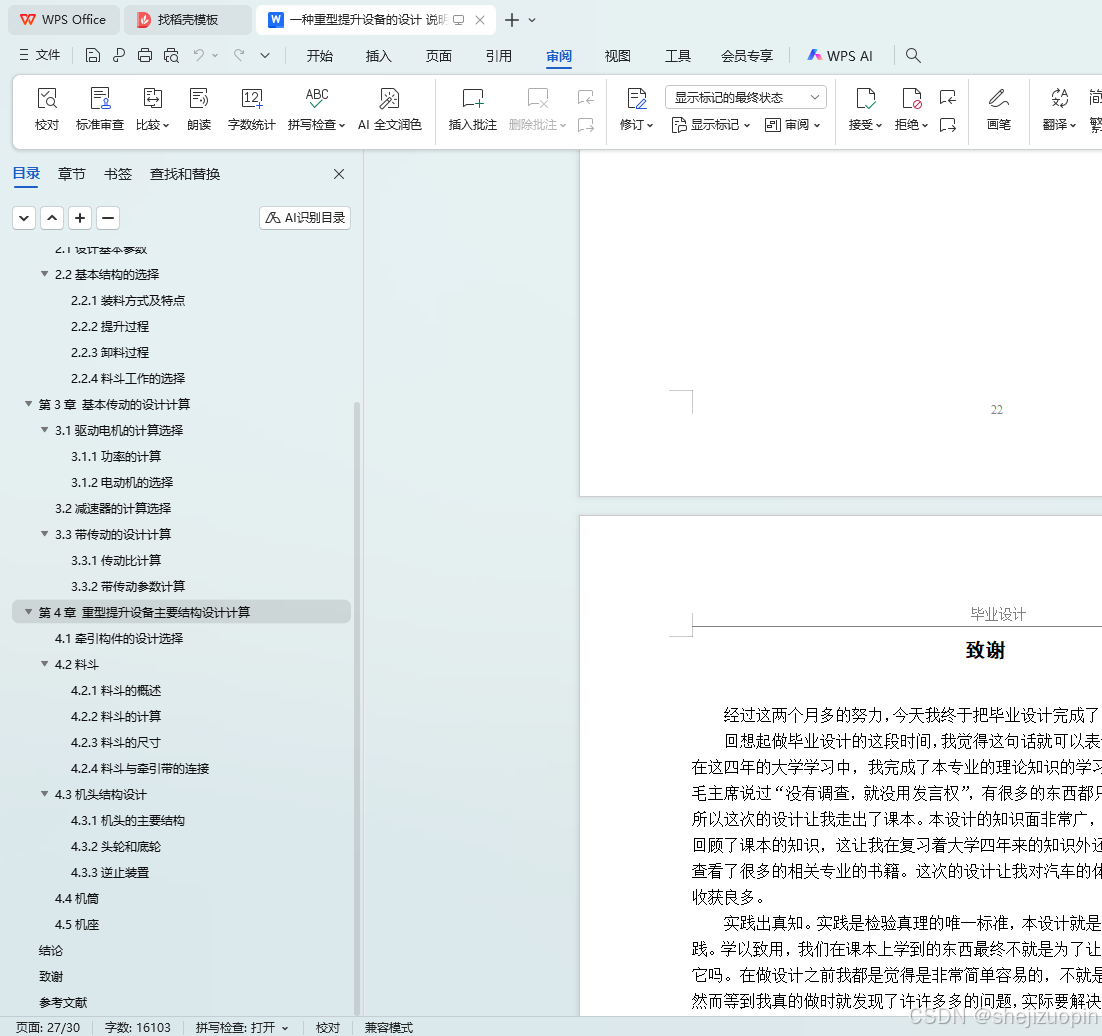
Task: Click the print icon
Action: (145, 56)
